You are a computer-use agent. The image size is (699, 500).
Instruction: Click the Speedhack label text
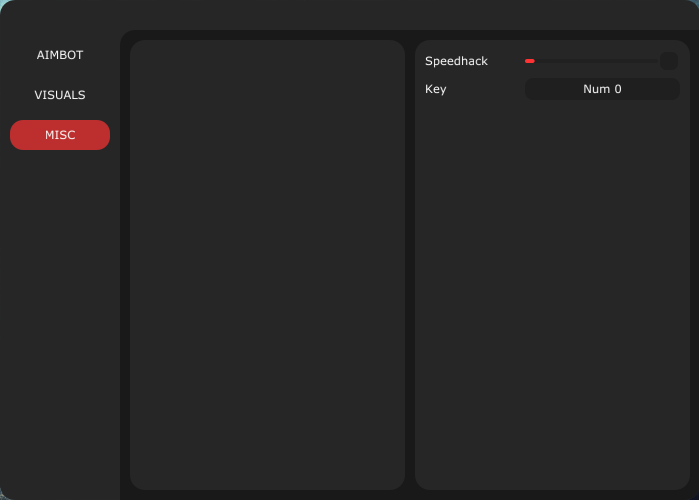pyautogui.click(x=456, y=61)
